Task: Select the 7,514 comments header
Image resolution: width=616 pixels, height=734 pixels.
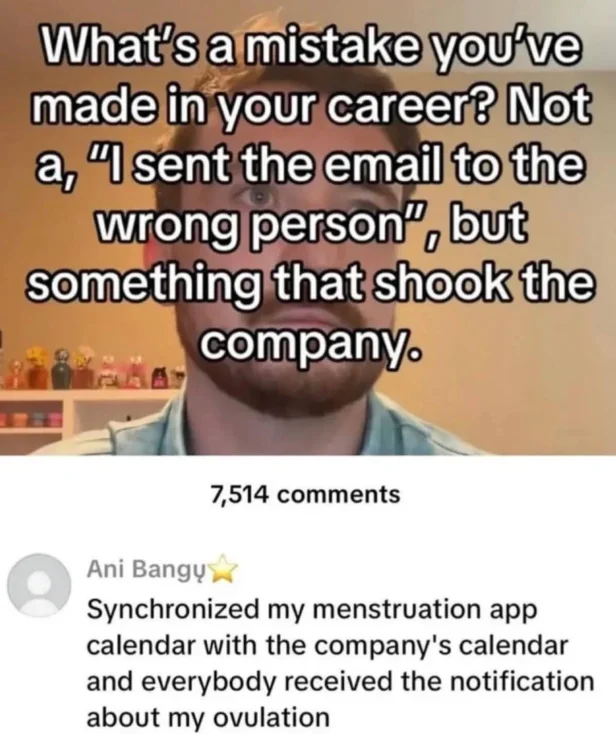Action: (305, 494)
